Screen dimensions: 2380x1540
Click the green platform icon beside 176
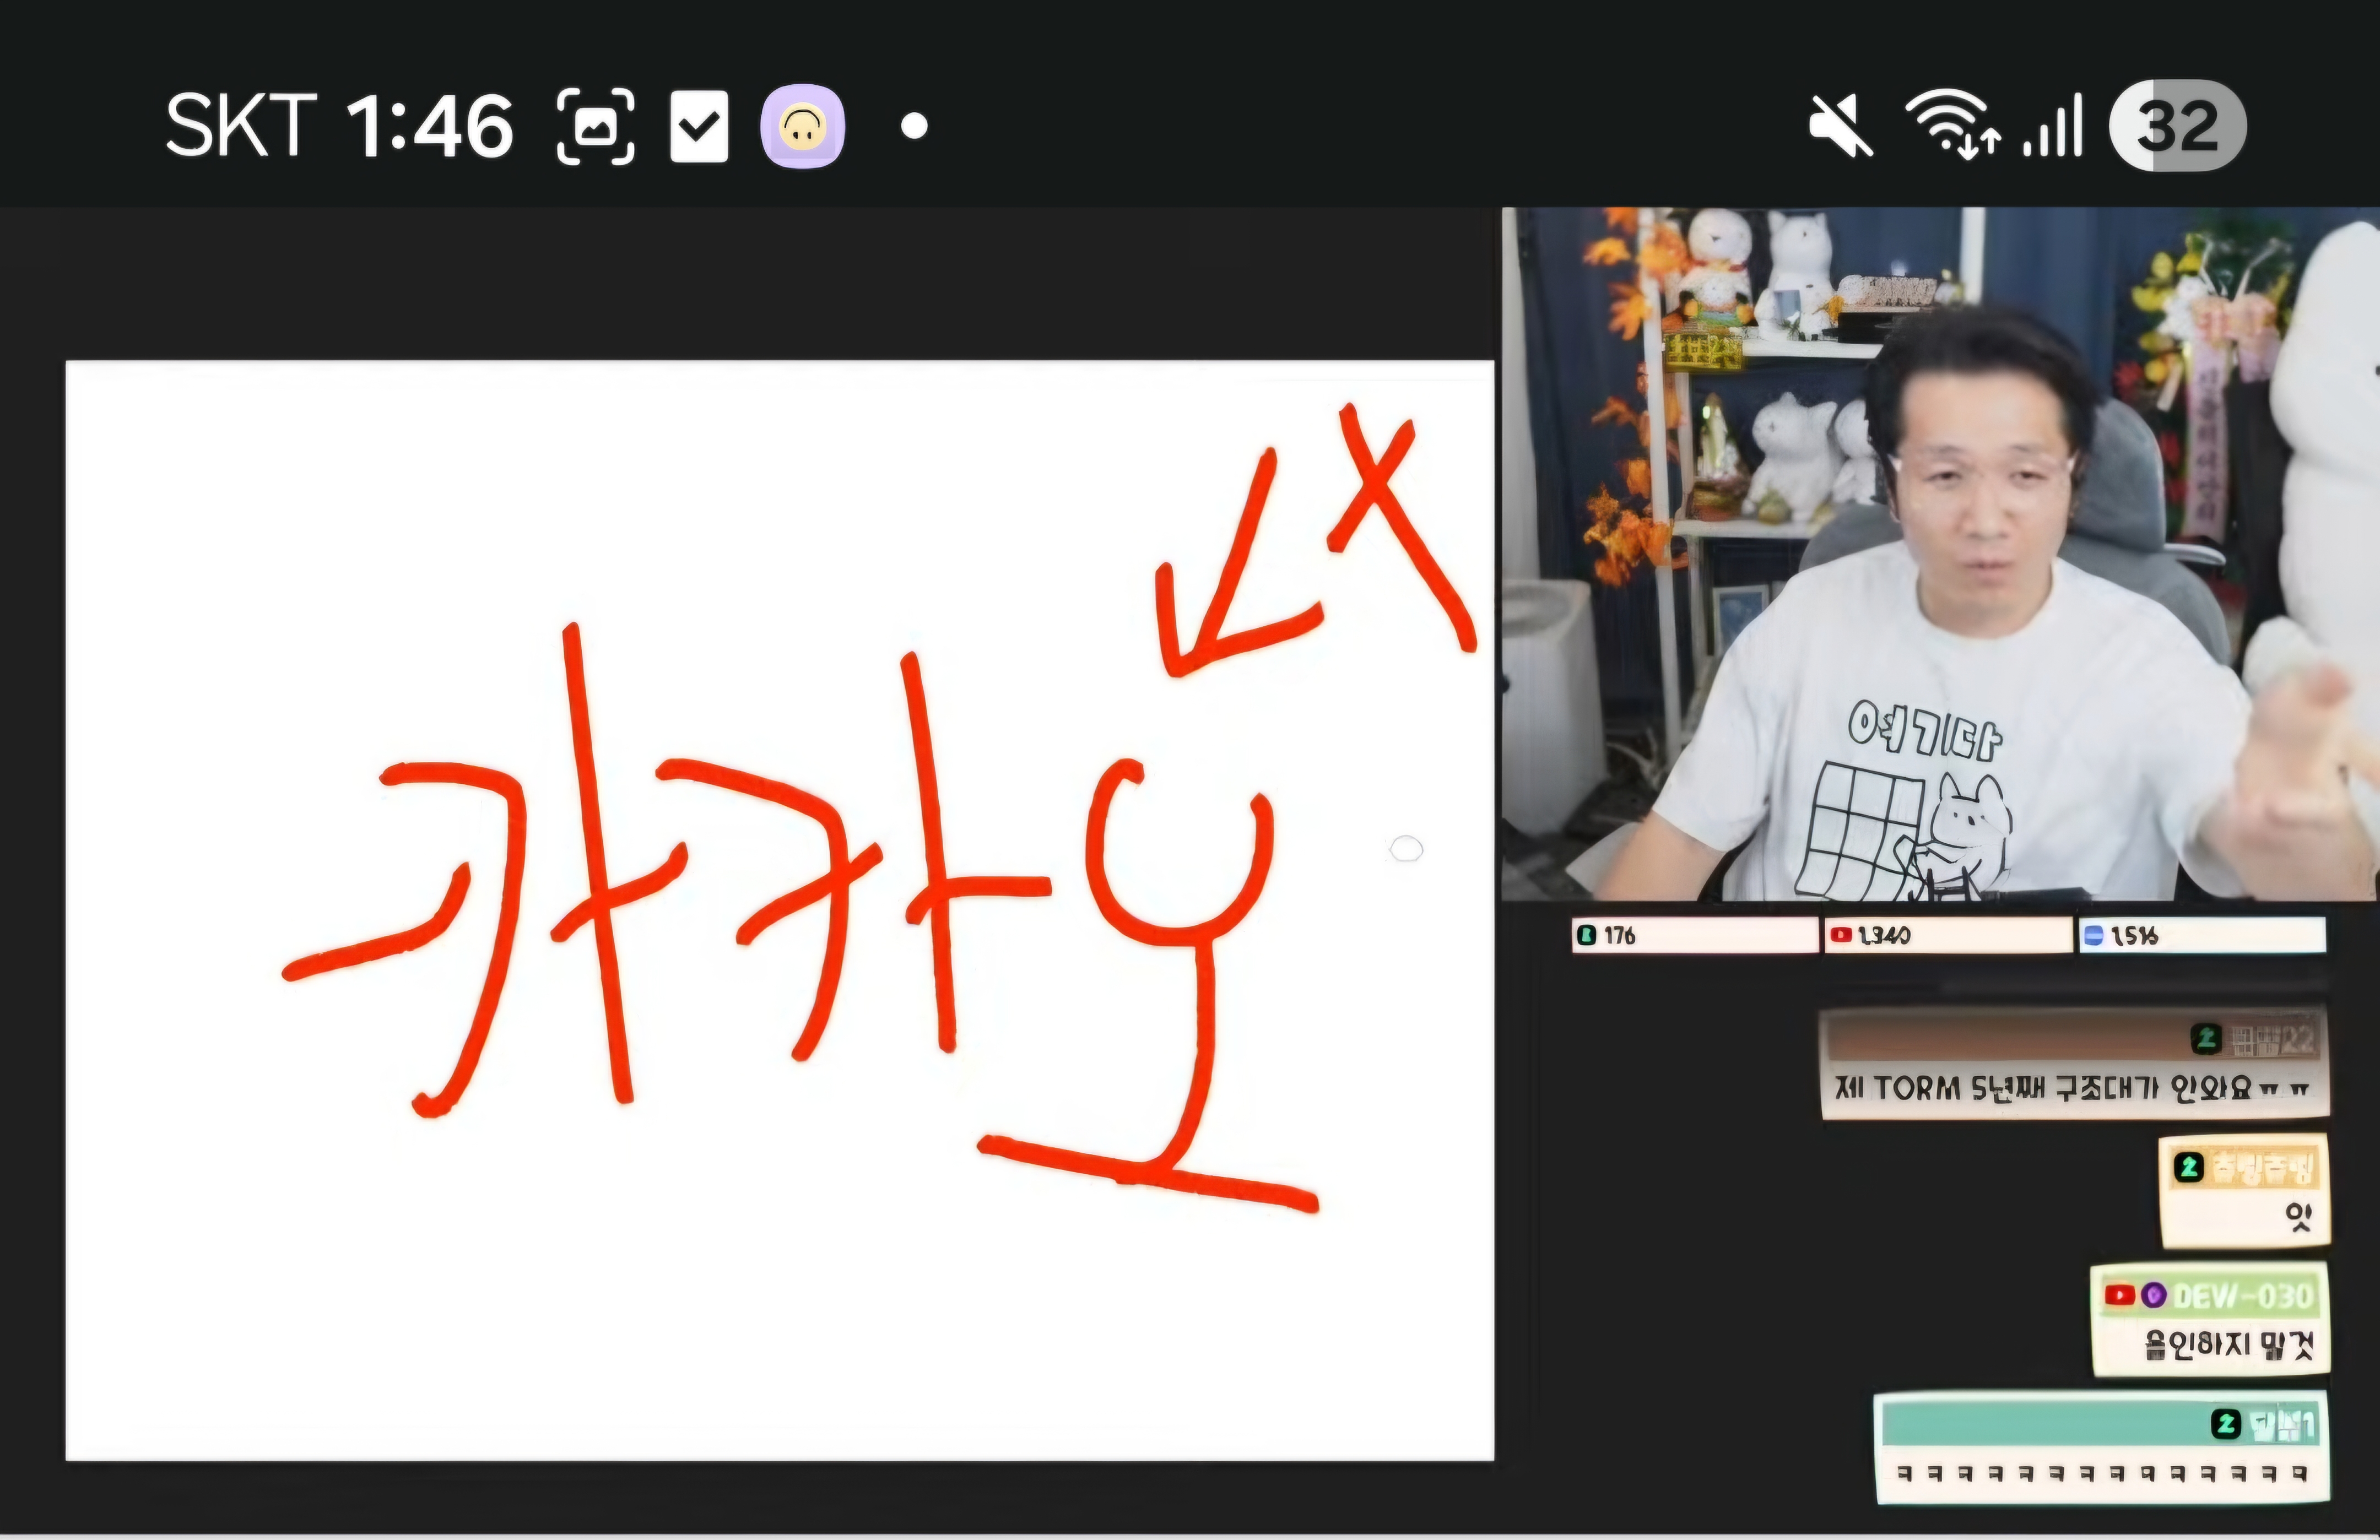(1586, 935)
